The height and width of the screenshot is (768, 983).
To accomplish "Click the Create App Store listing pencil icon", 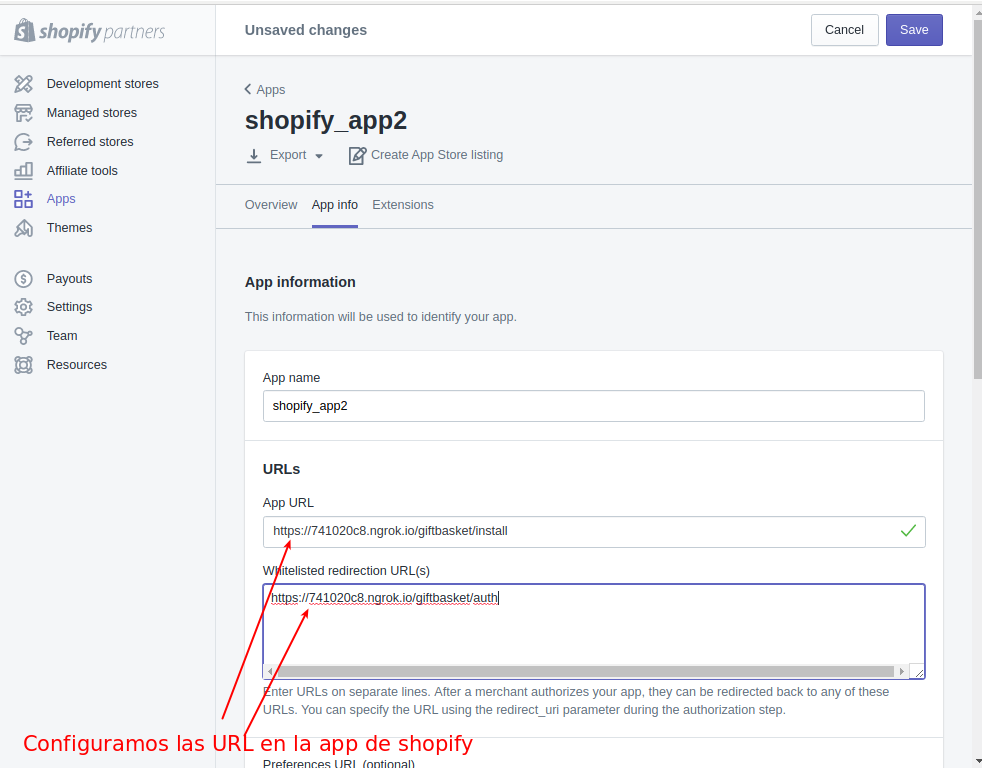I will (357, 155).
